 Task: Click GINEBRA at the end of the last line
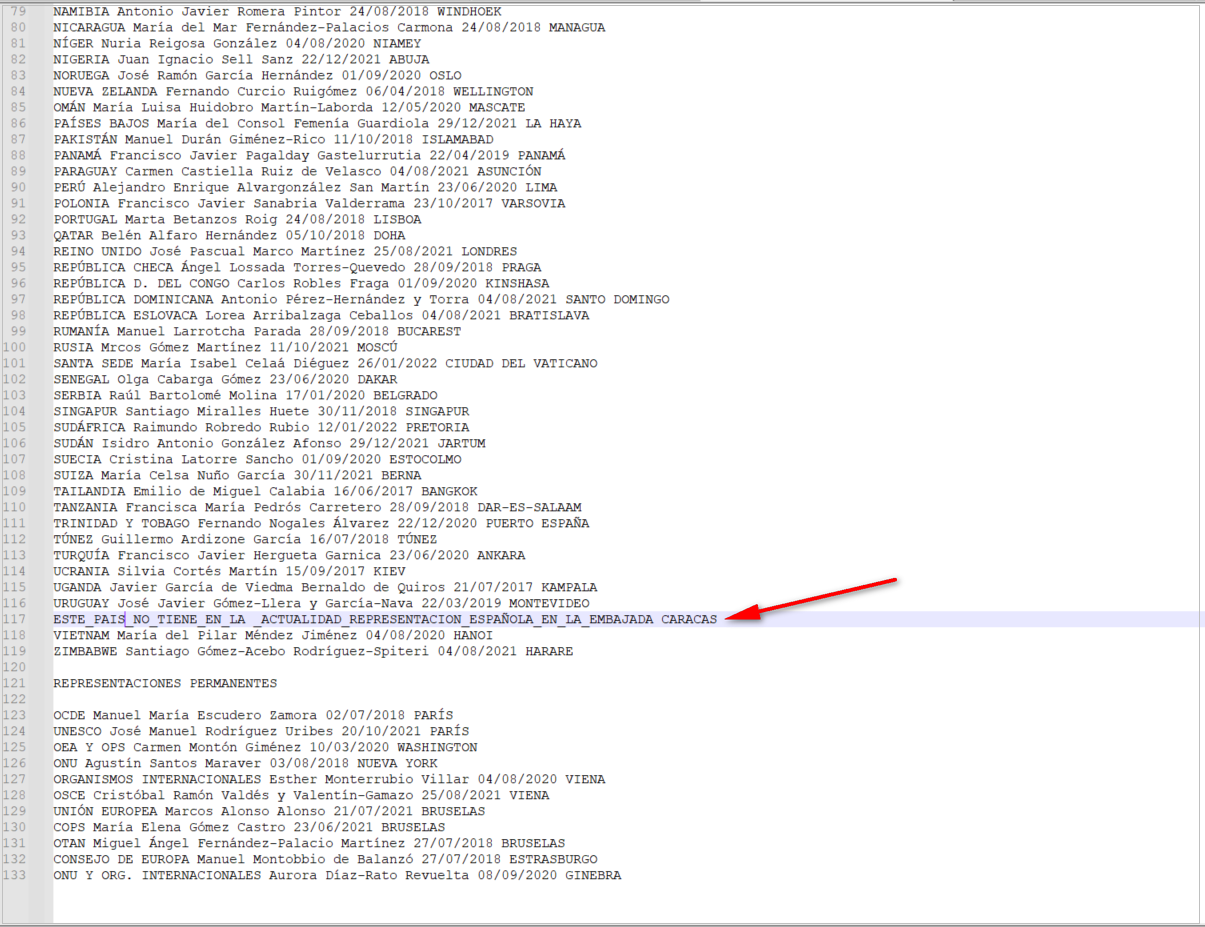[x=592, y=875]
